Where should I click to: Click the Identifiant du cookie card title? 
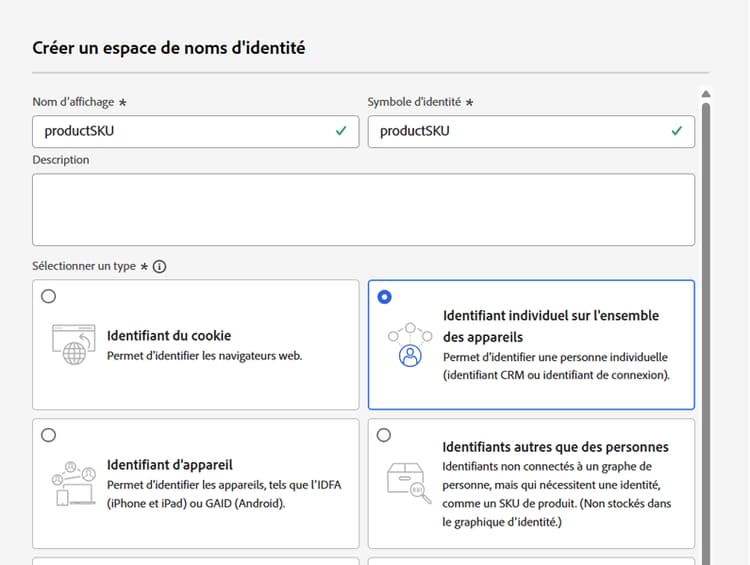click(169, 336)
